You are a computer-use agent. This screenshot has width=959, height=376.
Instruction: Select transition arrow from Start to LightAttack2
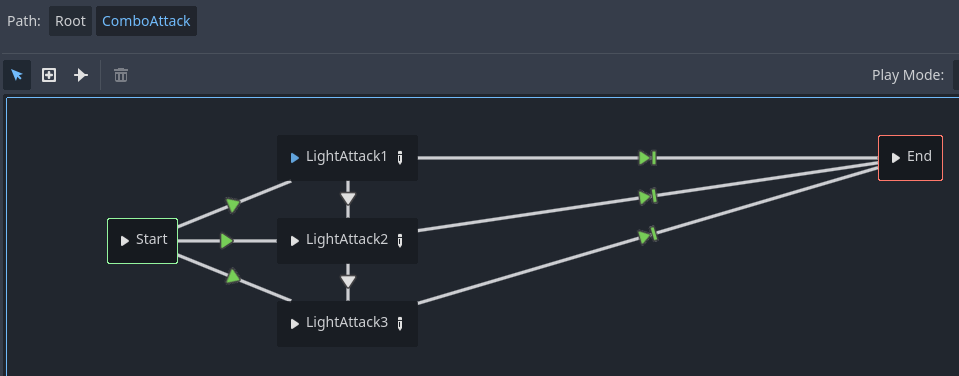(226, 241)
